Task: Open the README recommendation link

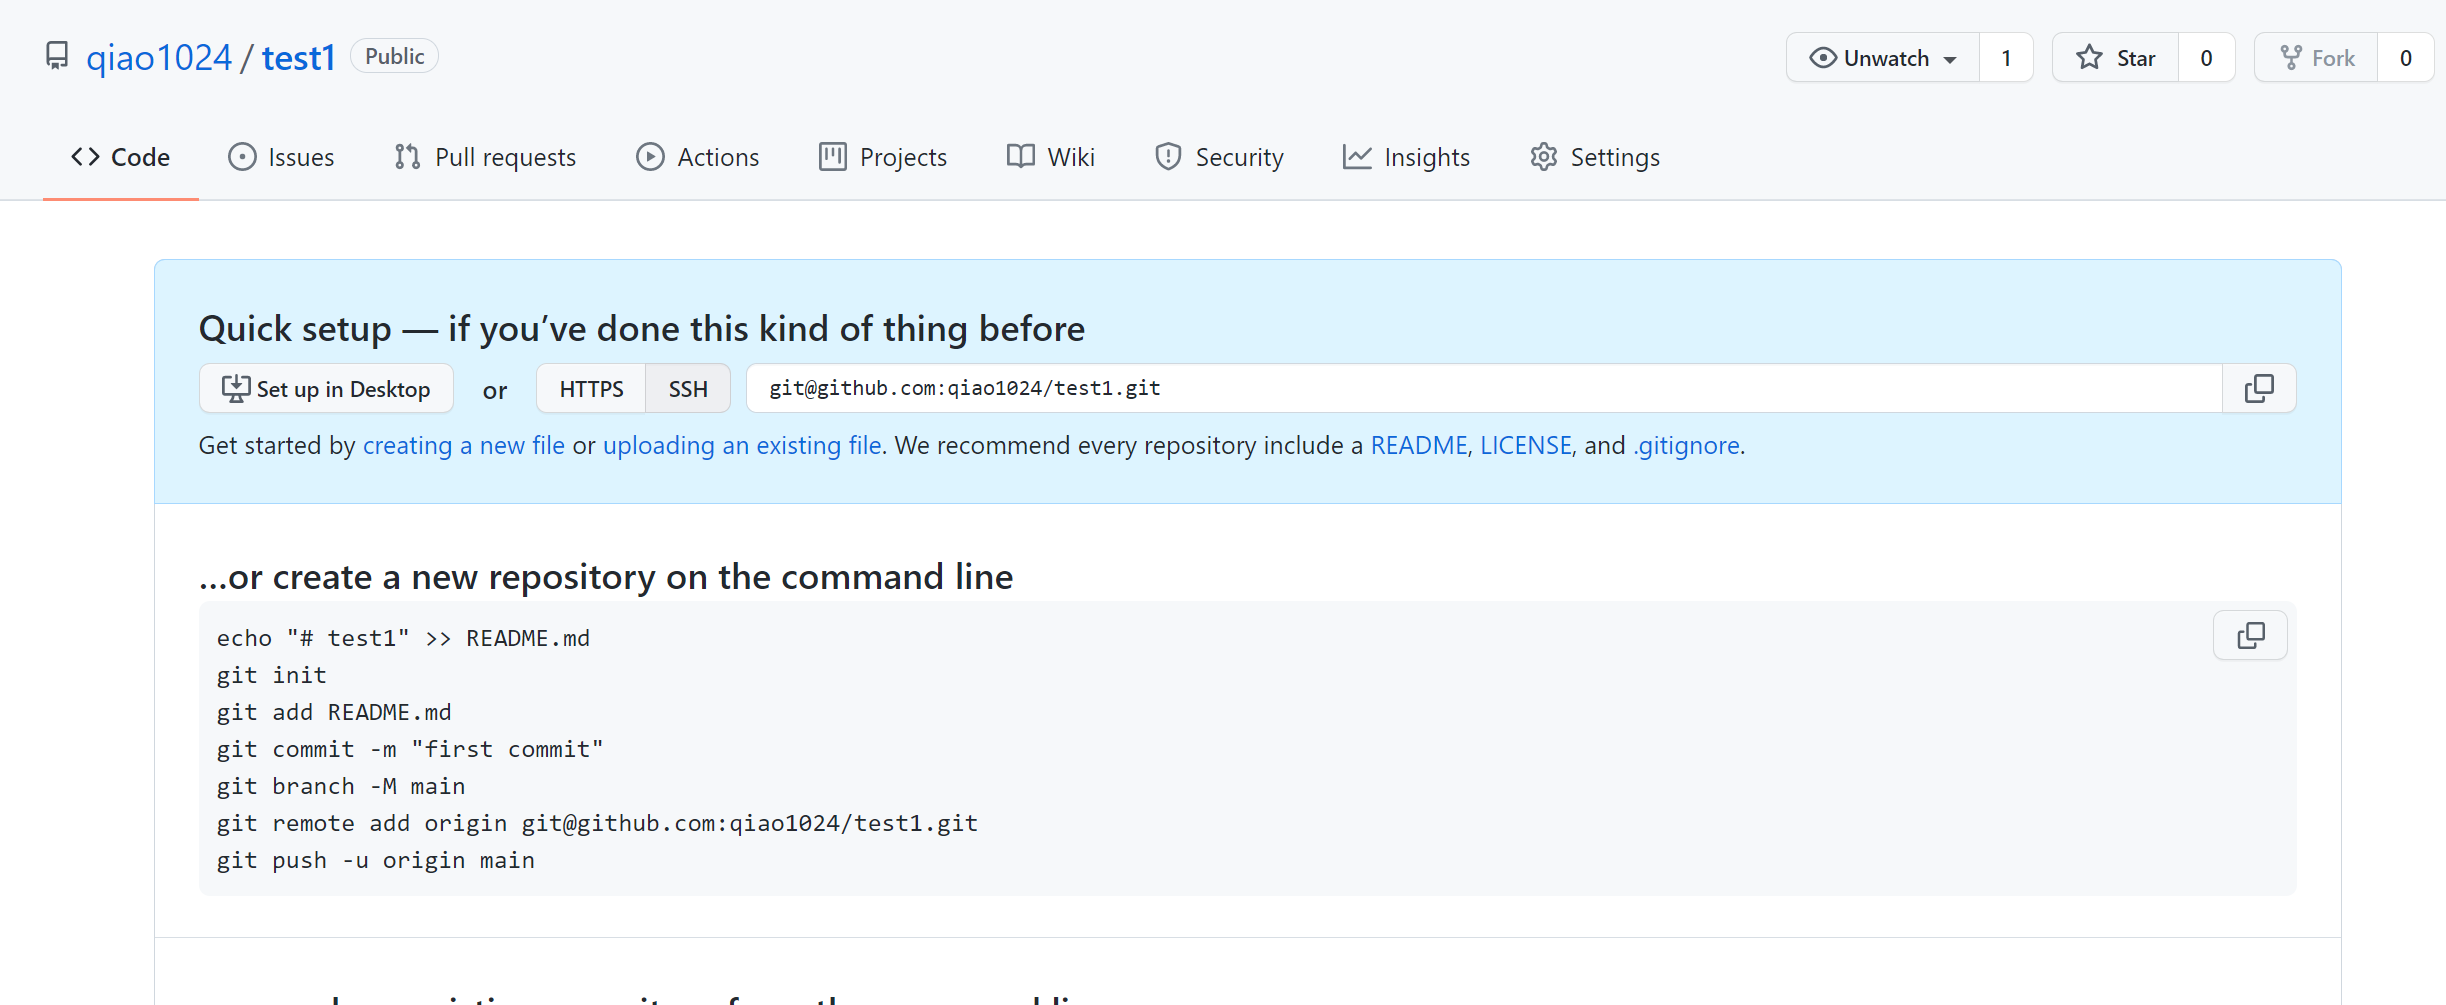Action: [1418, 445]
